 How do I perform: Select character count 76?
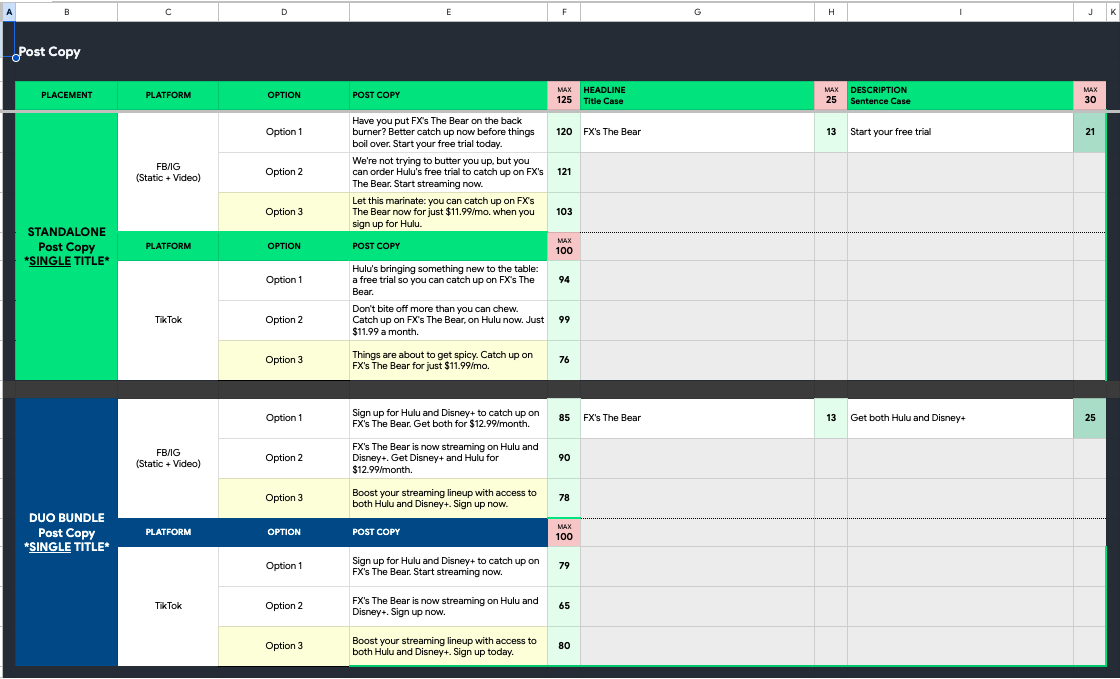coord(564,360)
